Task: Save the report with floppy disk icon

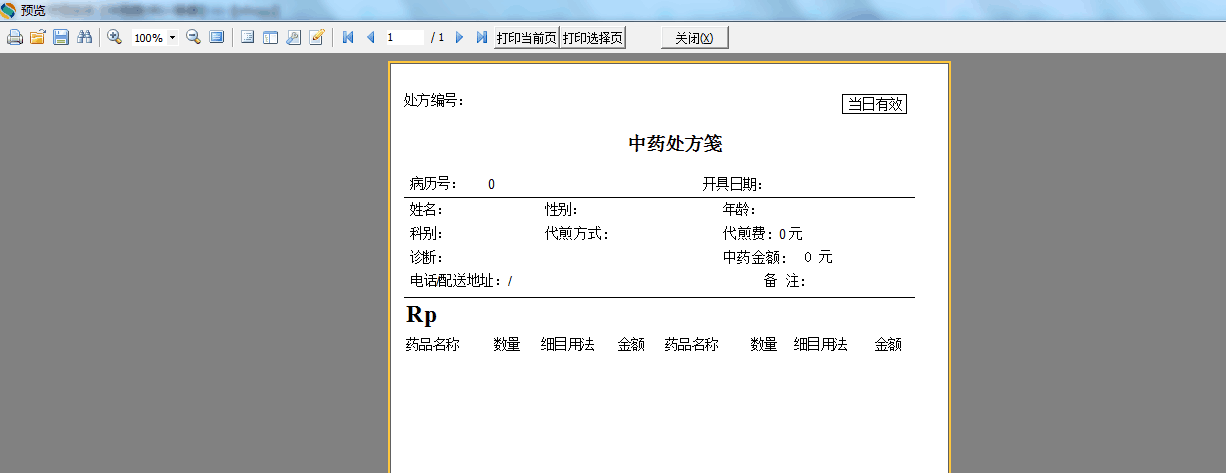Action: point(61,38)
